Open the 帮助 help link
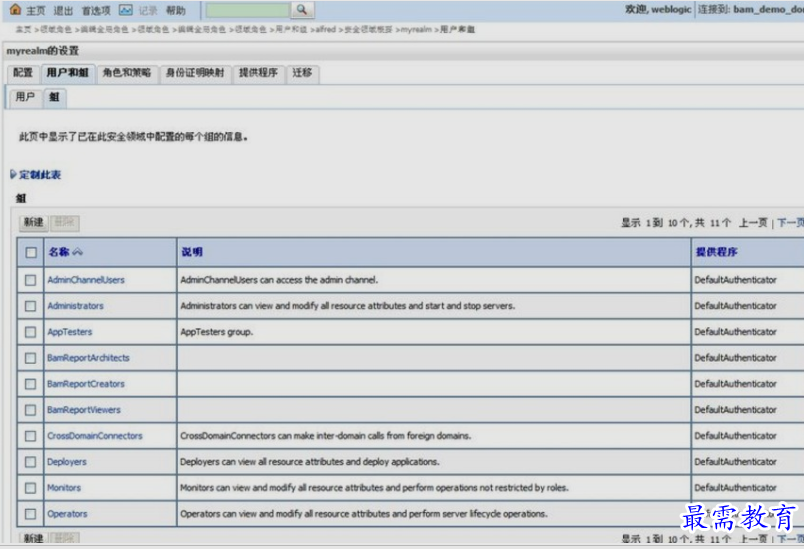This screenshot has height=549, width=804. 176,10
